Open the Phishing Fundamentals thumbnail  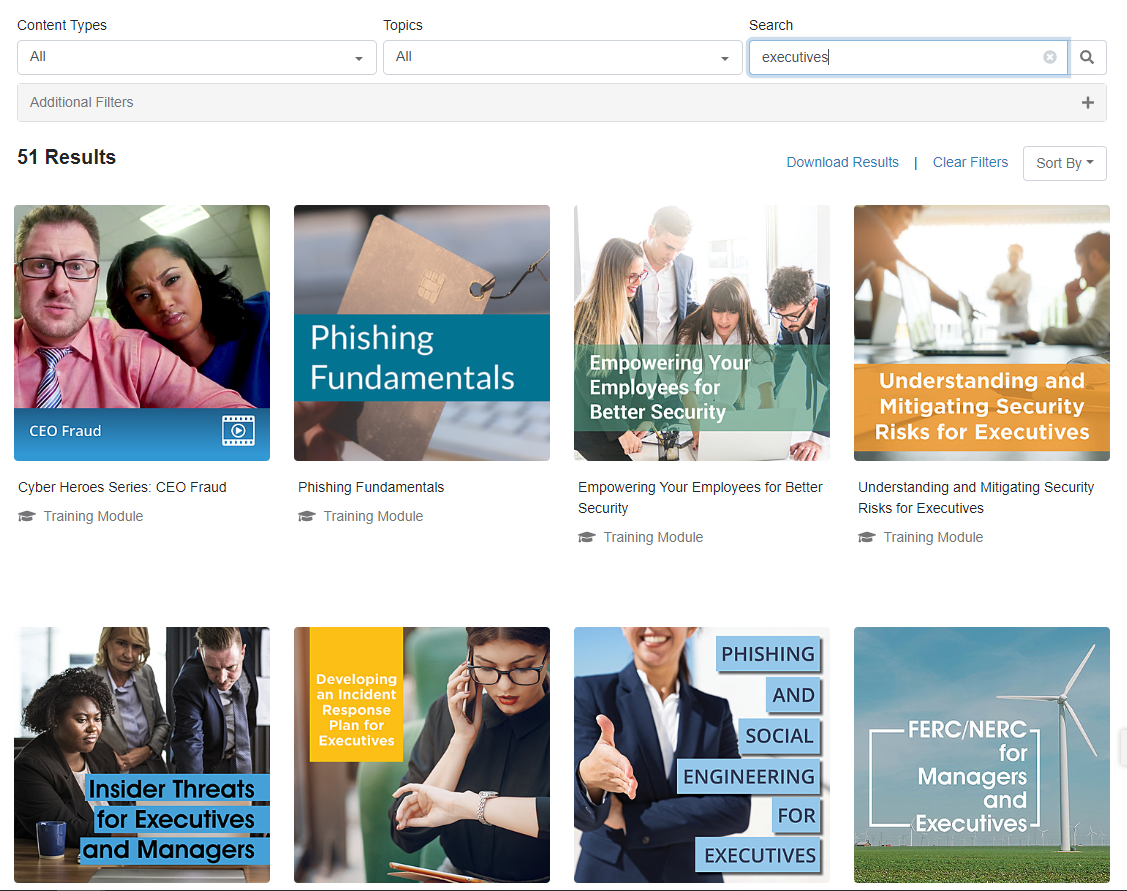[x=421, y=332]
